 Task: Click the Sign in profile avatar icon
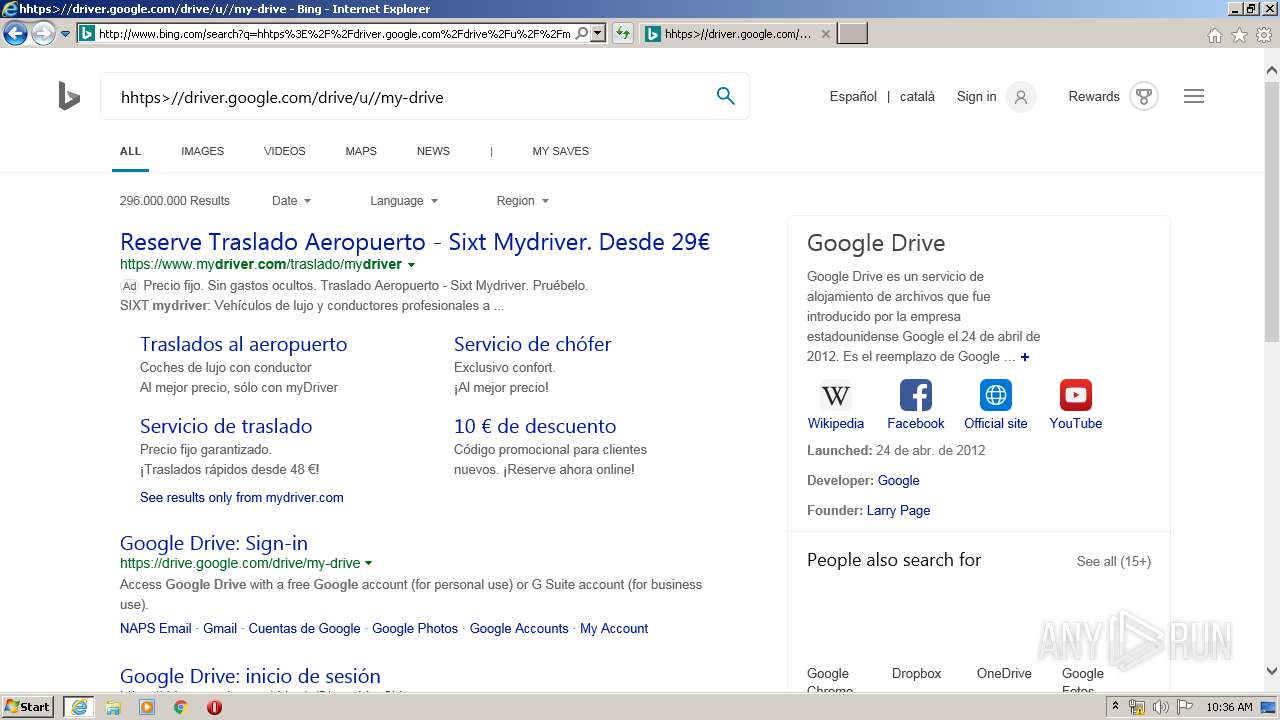click(x=1021, y=97)
